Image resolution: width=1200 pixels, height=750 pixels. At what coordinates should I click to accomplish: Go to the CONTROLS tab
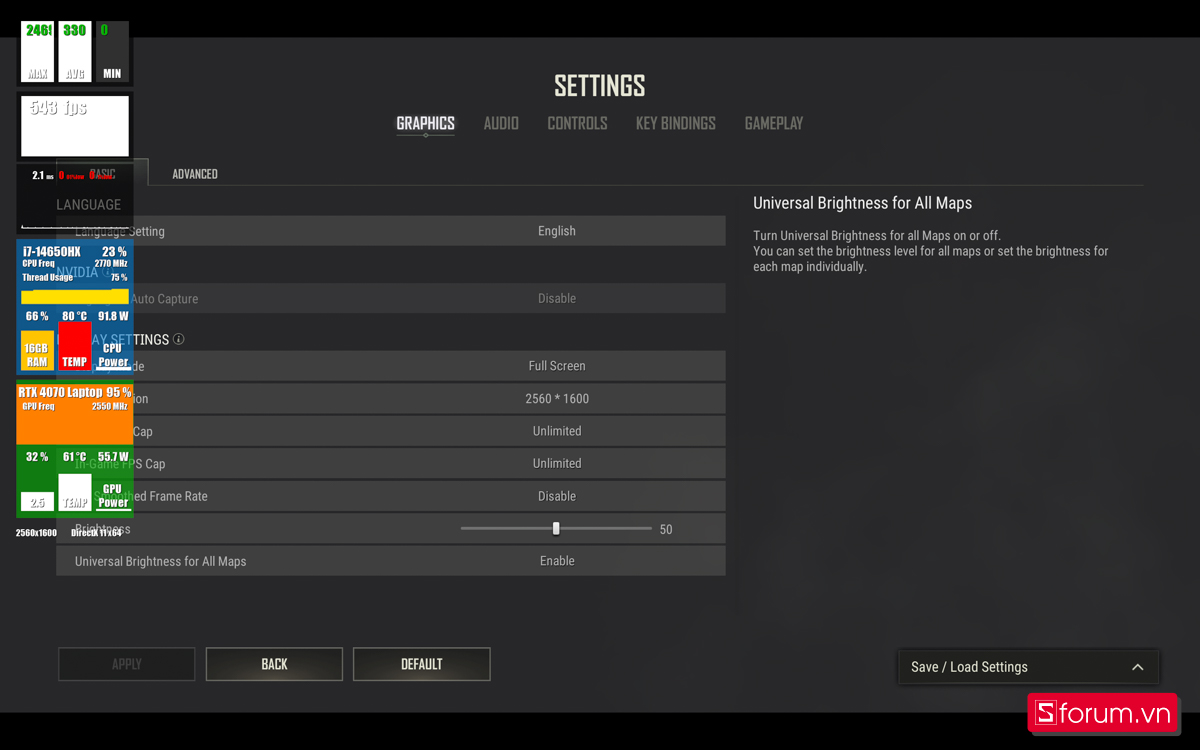pyautogui.click(x=577, y=123)
